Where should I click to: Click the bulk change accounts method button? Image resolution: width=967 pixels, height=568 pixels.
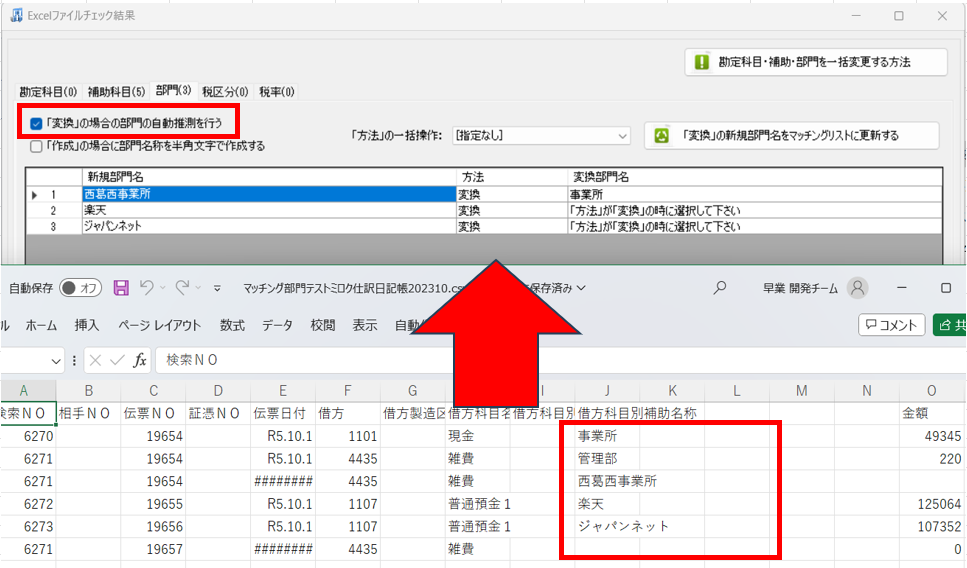(x=816, y=62)
